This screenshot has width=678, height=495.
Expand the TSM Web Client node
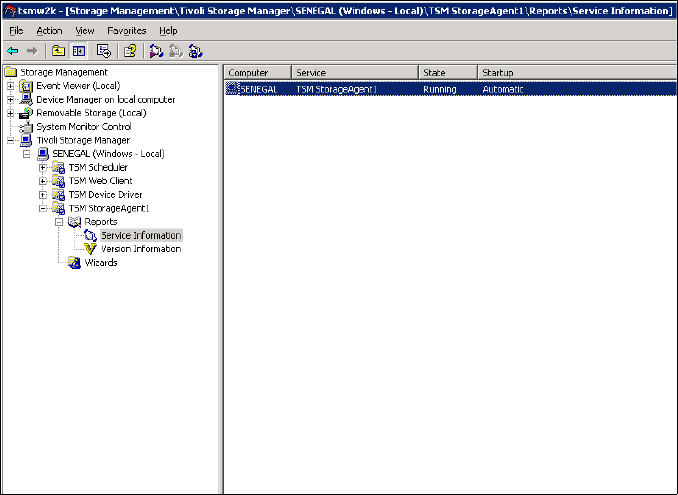coord(42,181)
